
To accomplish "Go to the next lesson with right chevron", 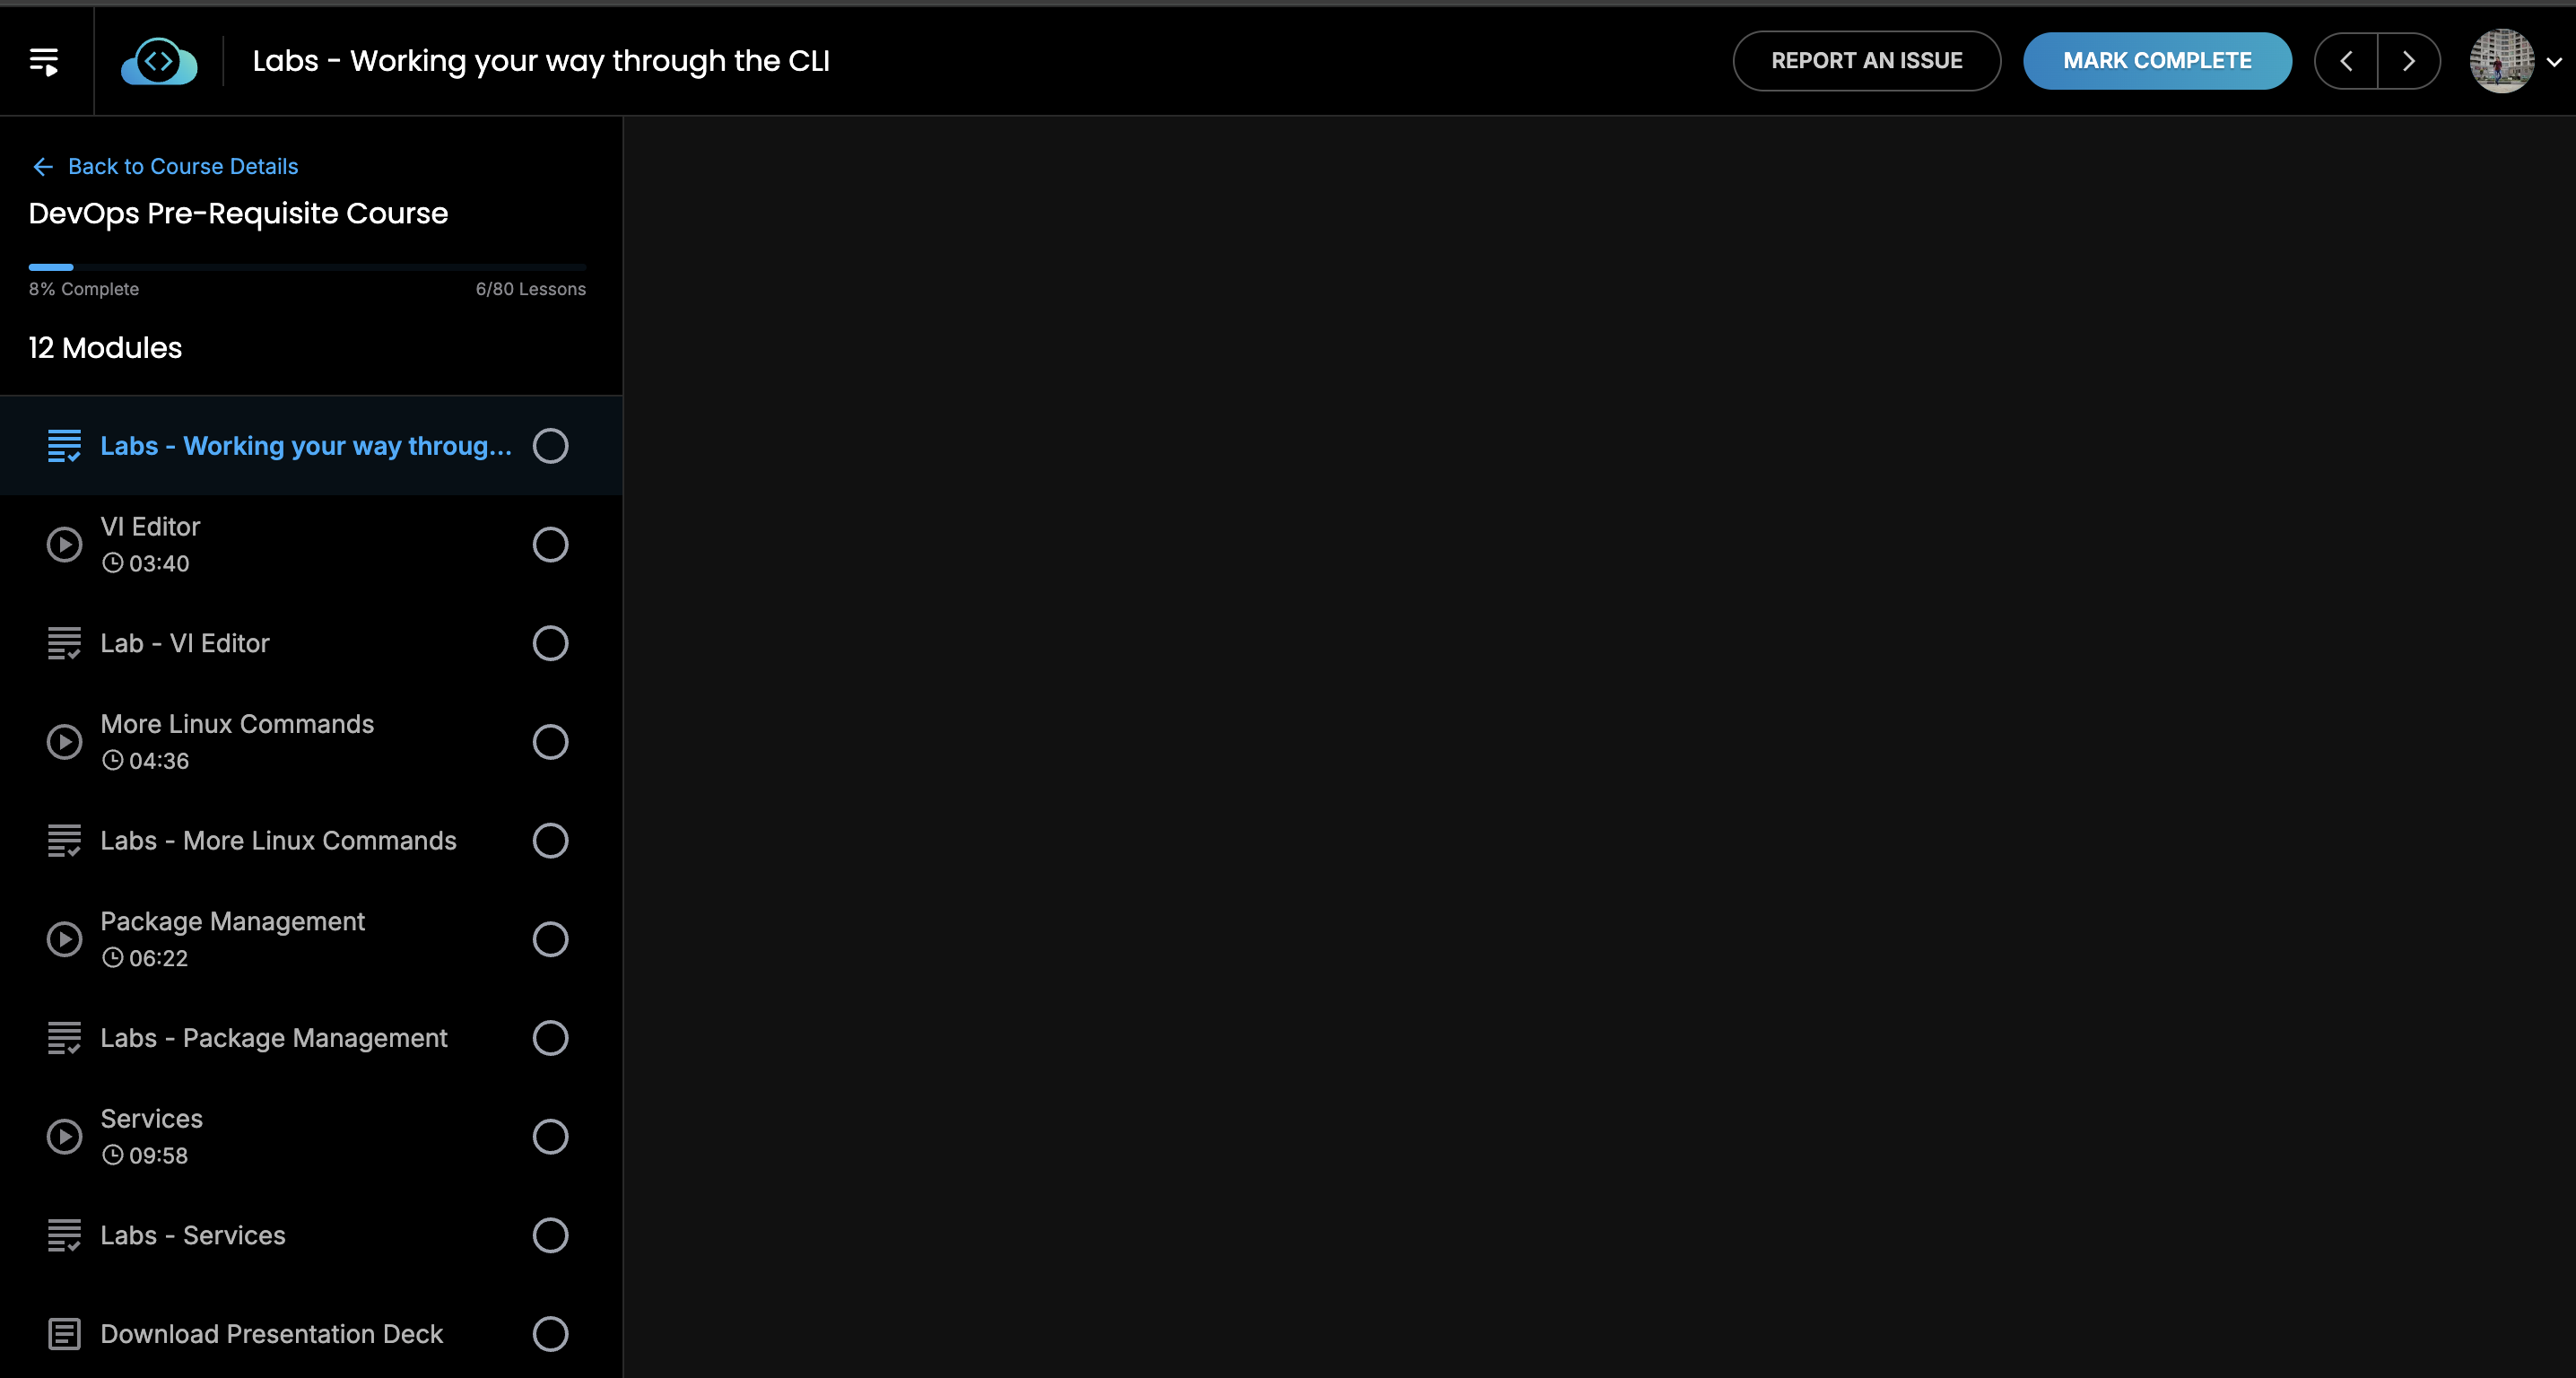I will pos(2408,61).
